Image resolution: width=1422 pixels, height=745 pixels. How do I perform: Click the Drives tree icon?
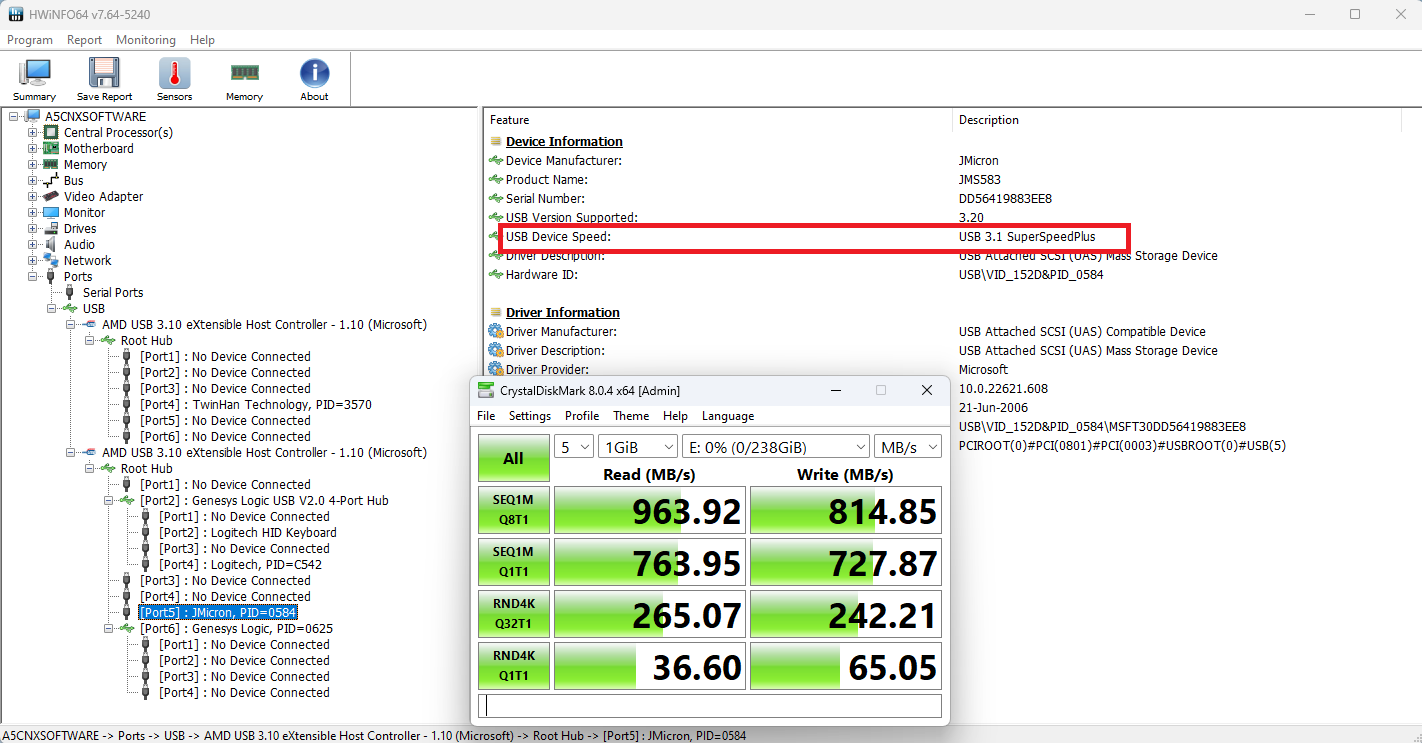pyautogui.click(x=50, y=229)
